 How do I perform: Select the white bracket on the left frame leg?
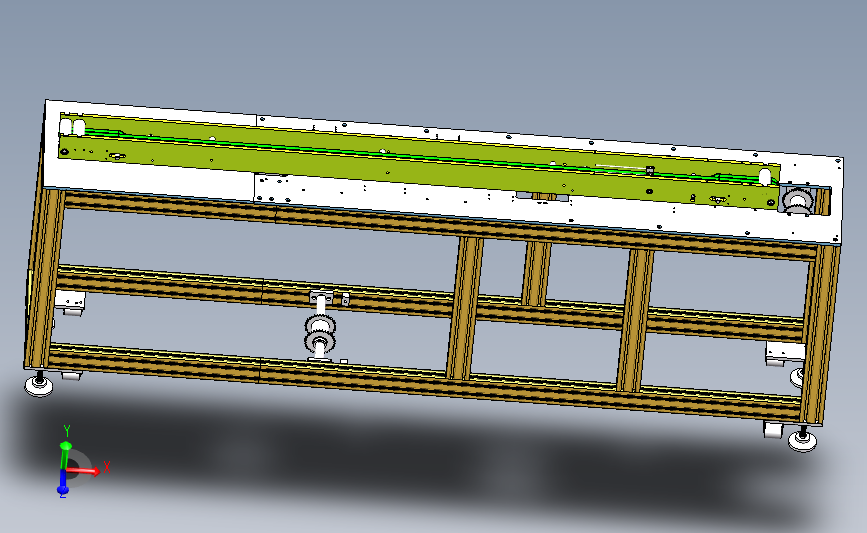70,302
